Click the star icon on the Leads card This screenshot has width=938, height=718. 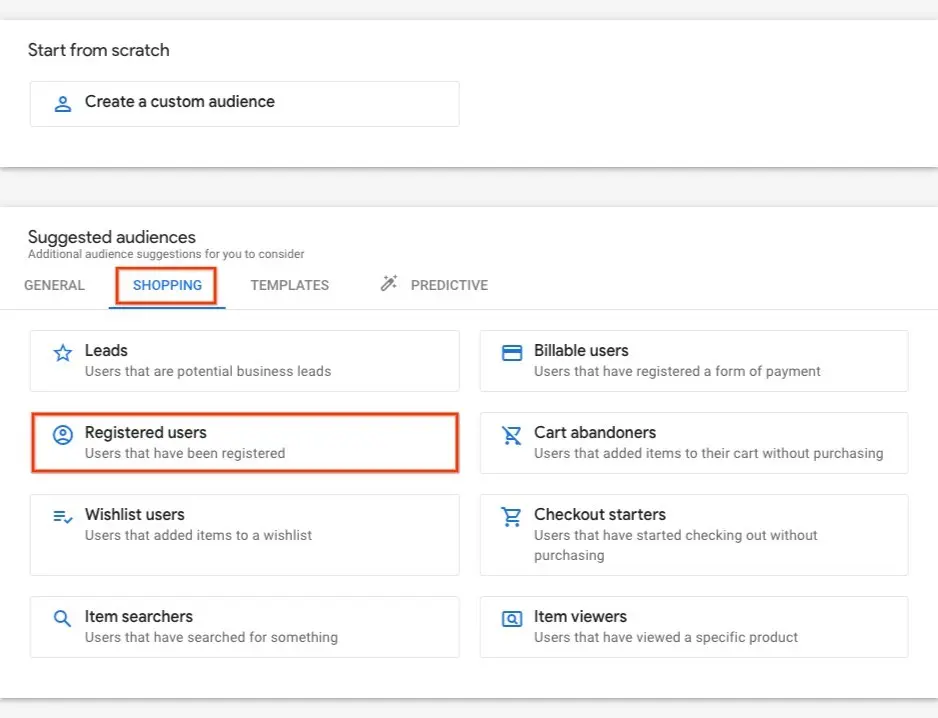coord(62,352)
